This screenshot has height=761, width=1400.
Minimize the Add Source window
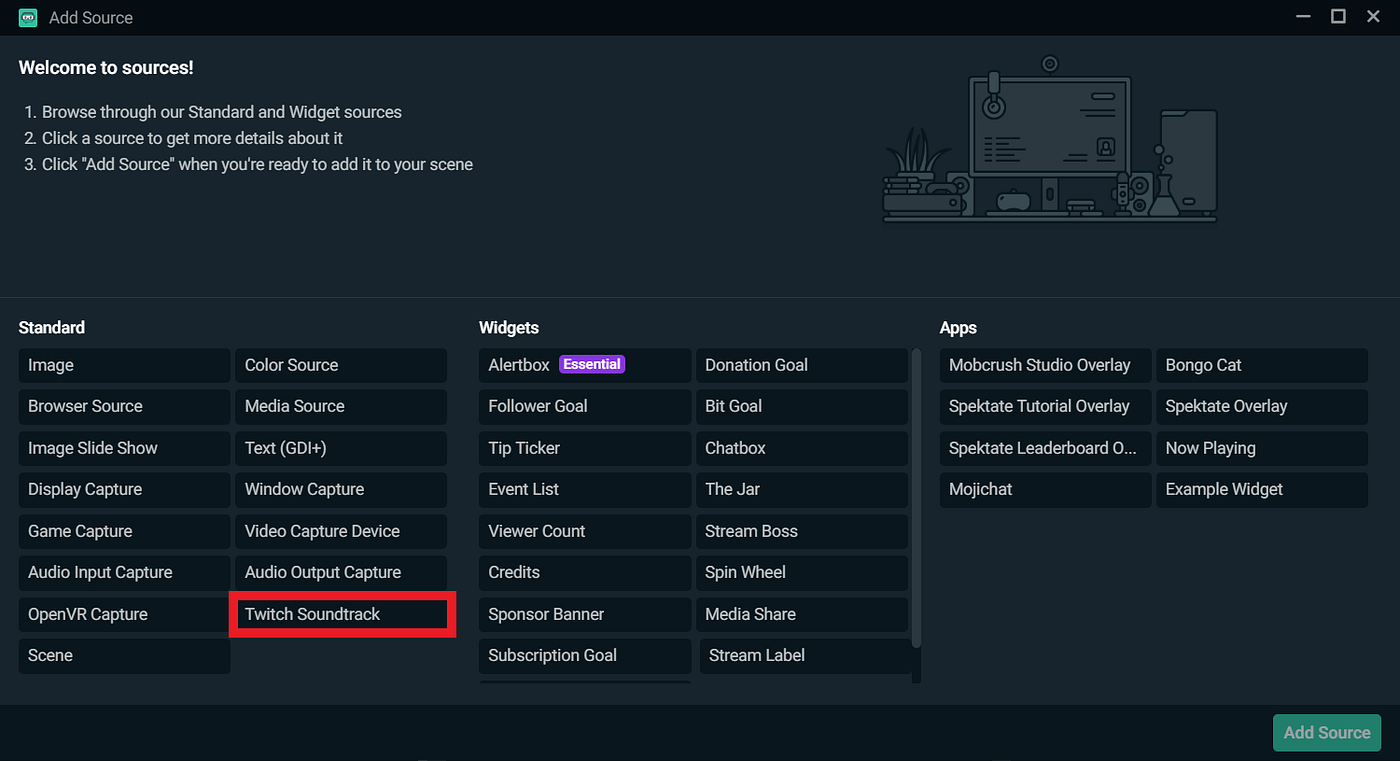(x=1303, y=17)
